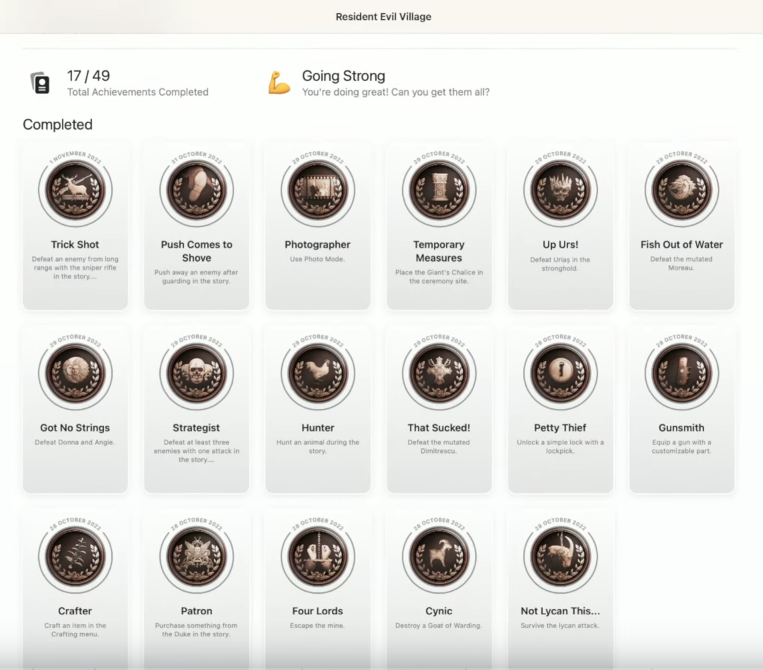The image size is (763, 670).
Task: Click Trick Shot's 1 November 2022 date
Action: pyautogui.click(x=75, y=157)
